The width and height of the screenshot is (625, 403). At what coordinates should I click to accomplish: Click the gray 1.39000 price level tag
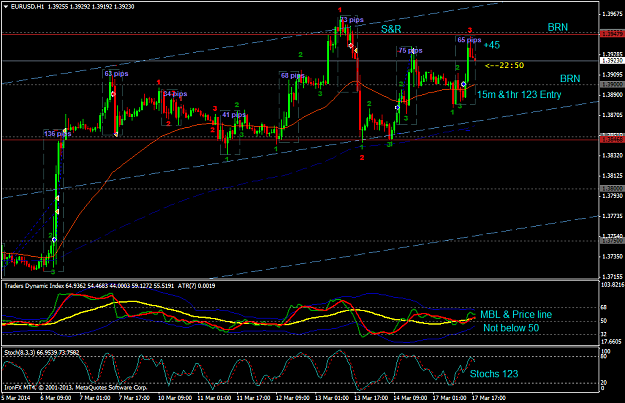click(x=611, y=85)
